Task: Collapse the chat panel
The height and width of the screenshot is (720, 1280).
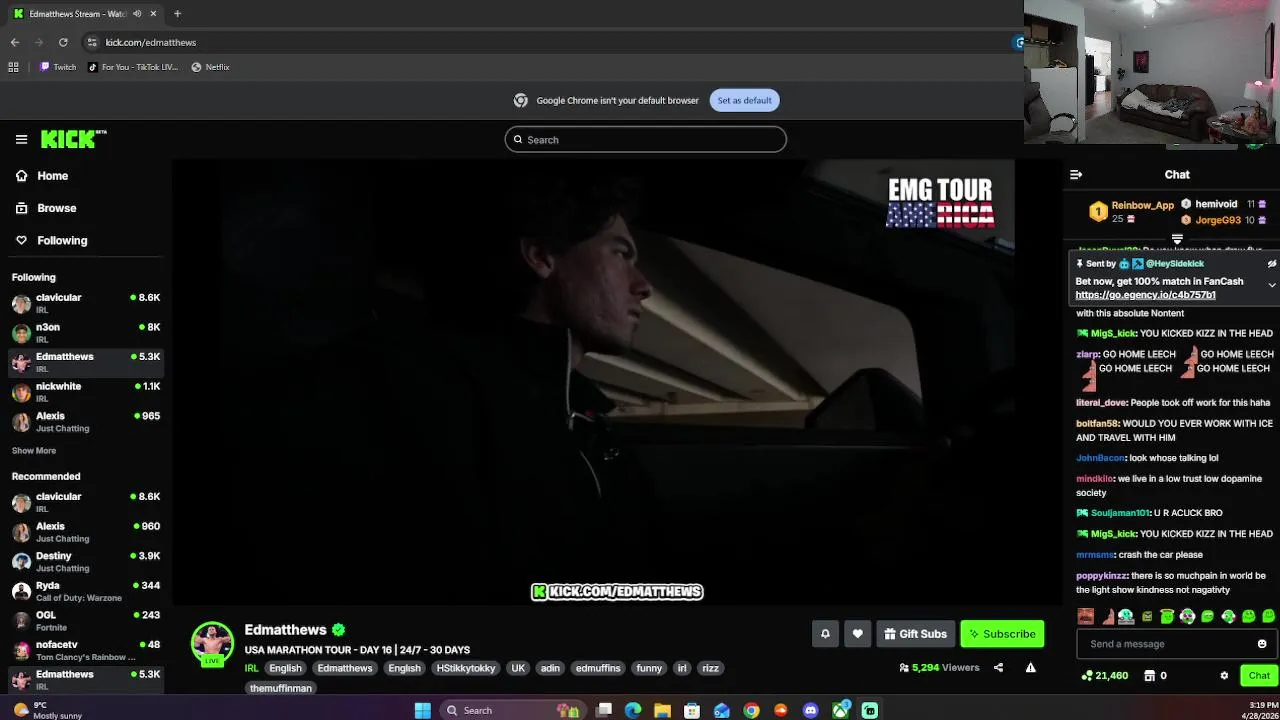Action: [x=1076, y=175]
